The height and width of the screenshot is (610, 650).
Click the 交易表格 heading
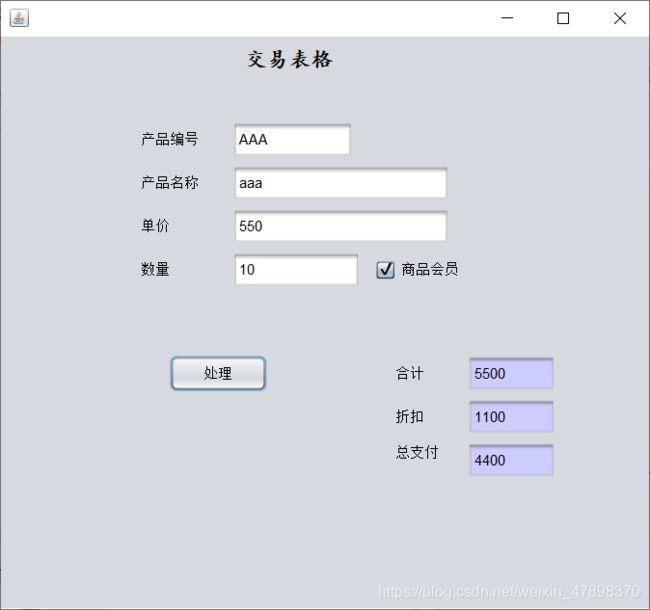coord(290,59)
